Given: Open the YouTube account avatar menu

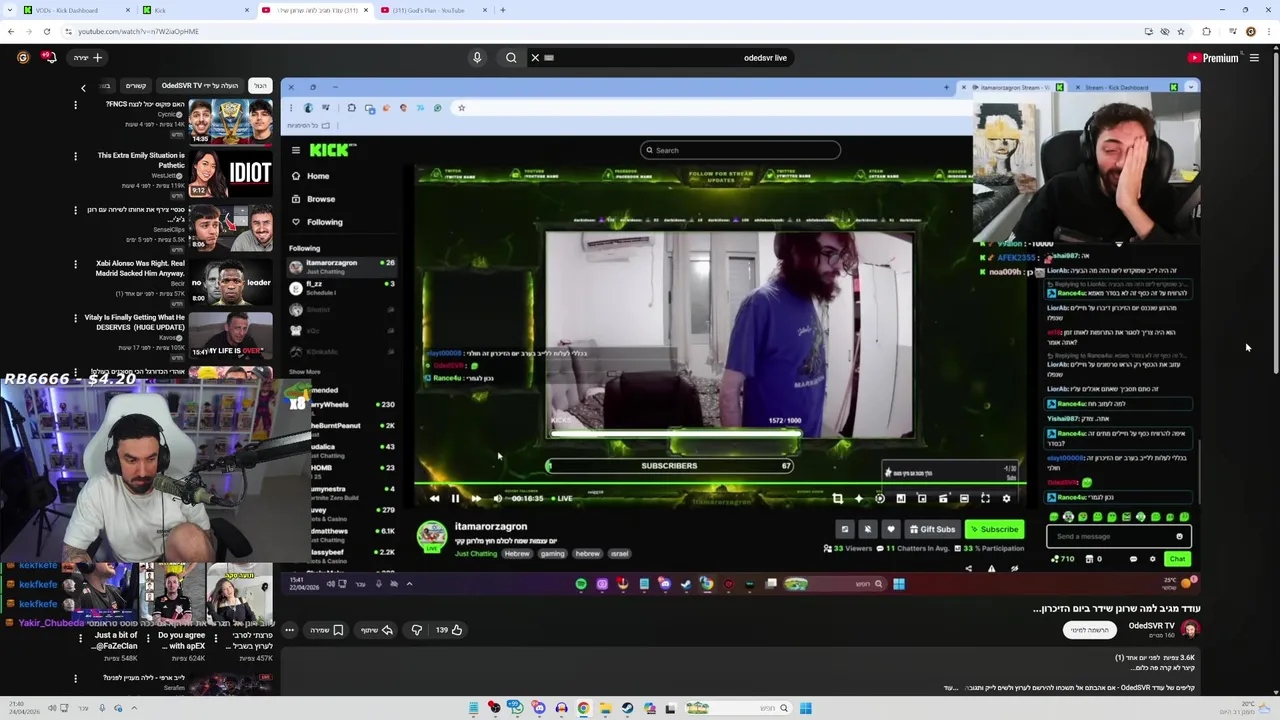Looking at the screenshot, I should tap(22, 58).
